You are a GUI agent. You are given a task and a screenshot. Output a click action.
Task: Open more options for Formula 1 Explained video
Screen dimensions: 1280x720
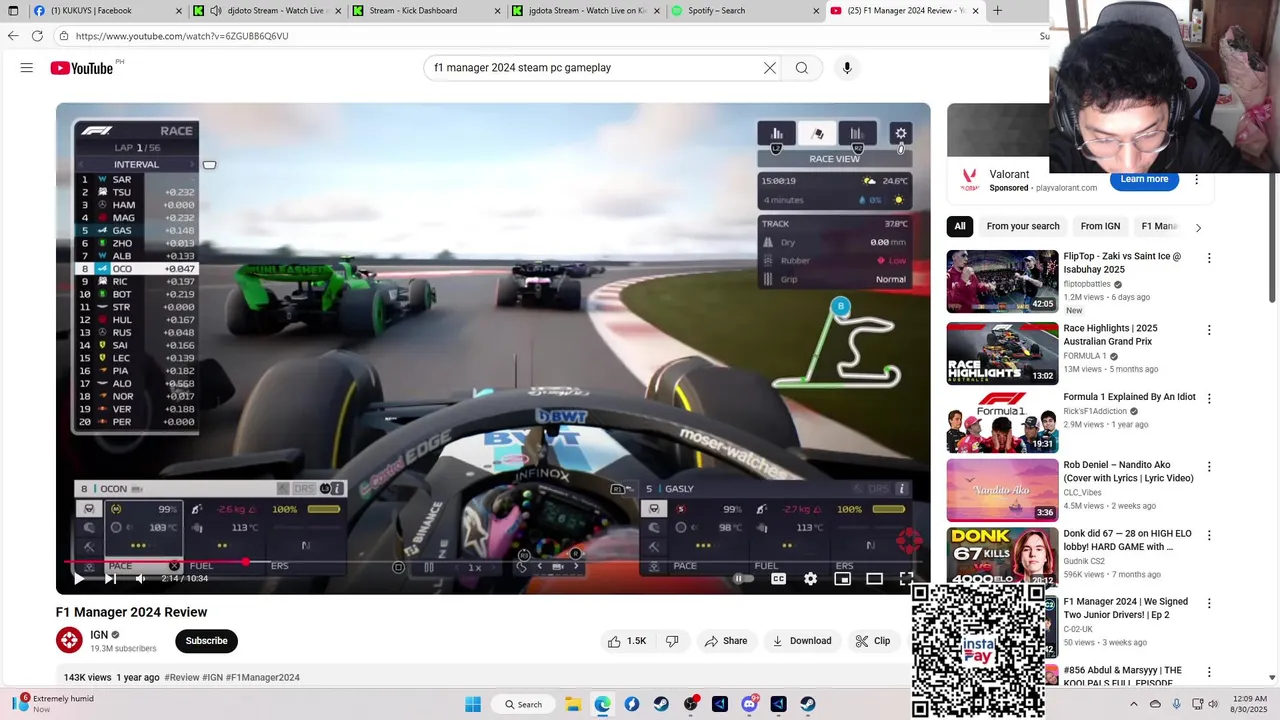pyautogui.click(x=1208, y=398)
